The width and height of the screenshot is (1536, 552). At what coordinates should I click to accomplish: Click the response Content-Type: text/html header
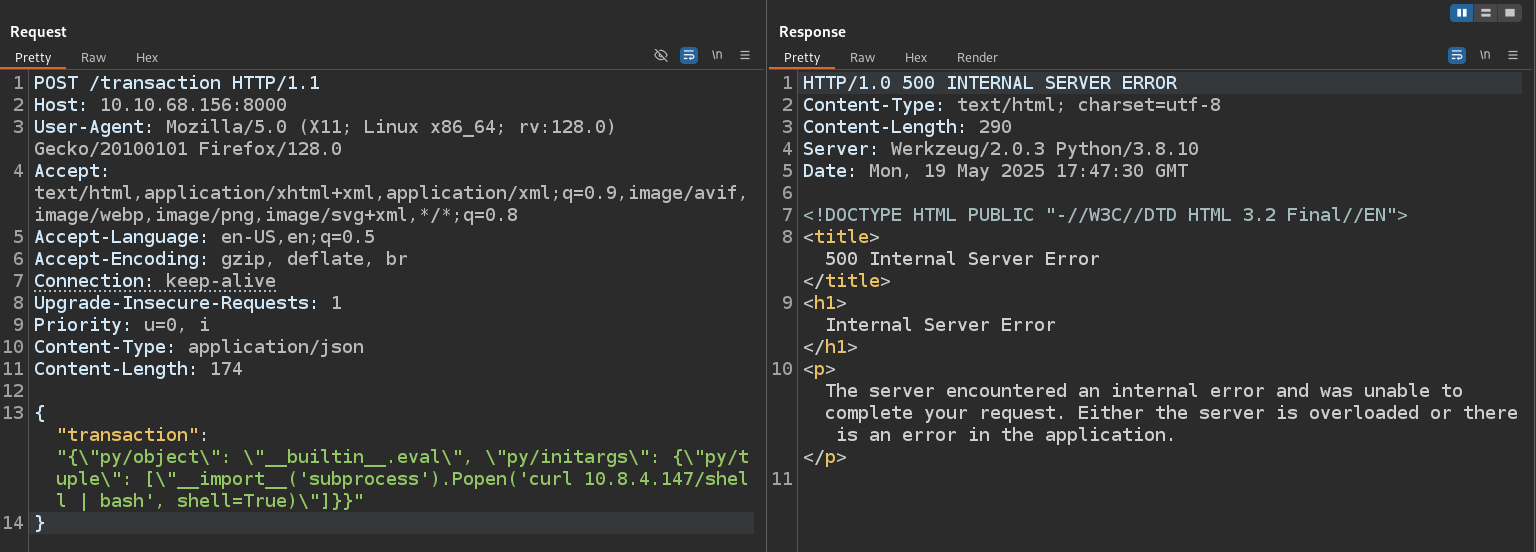point(1012,105)
